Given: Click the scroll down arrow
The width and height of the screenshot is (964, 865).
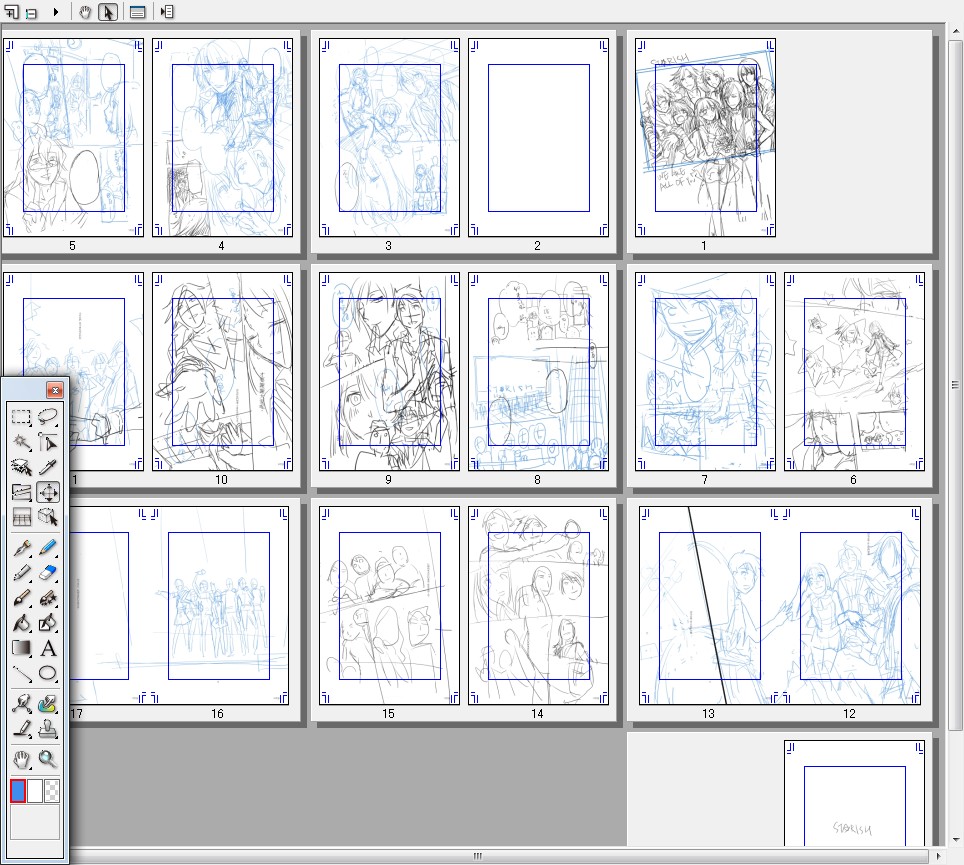Looking at the screenshot, I should [955, 840].
